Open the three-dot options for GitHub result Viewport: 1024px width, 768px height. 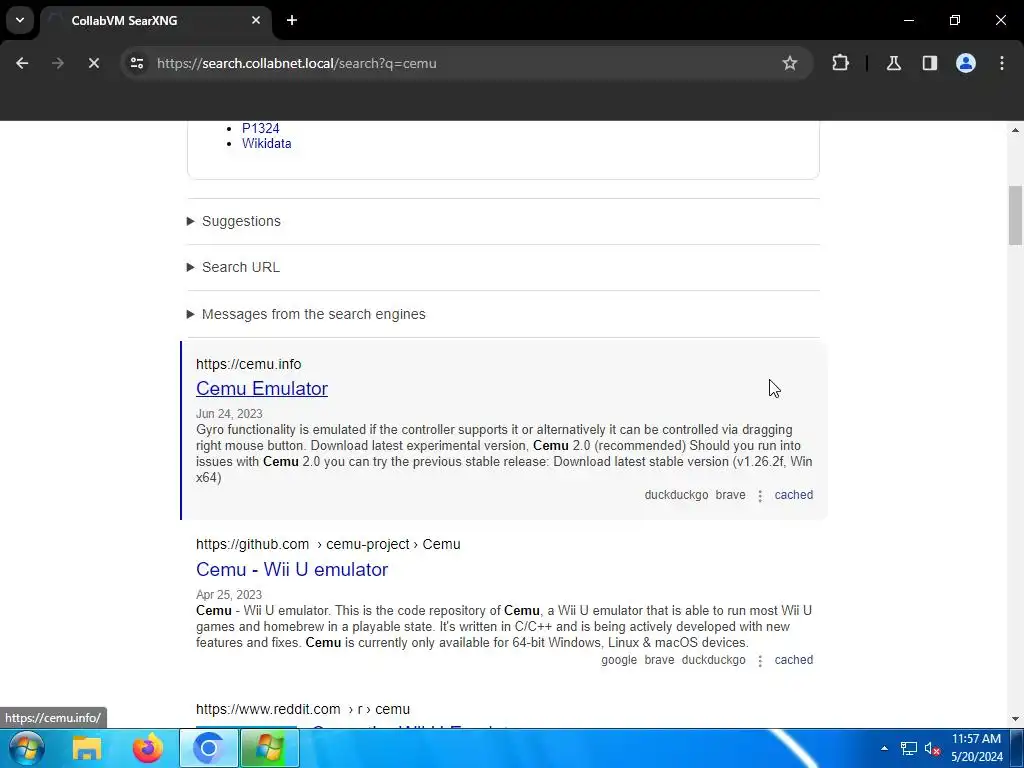click(760, 661)
